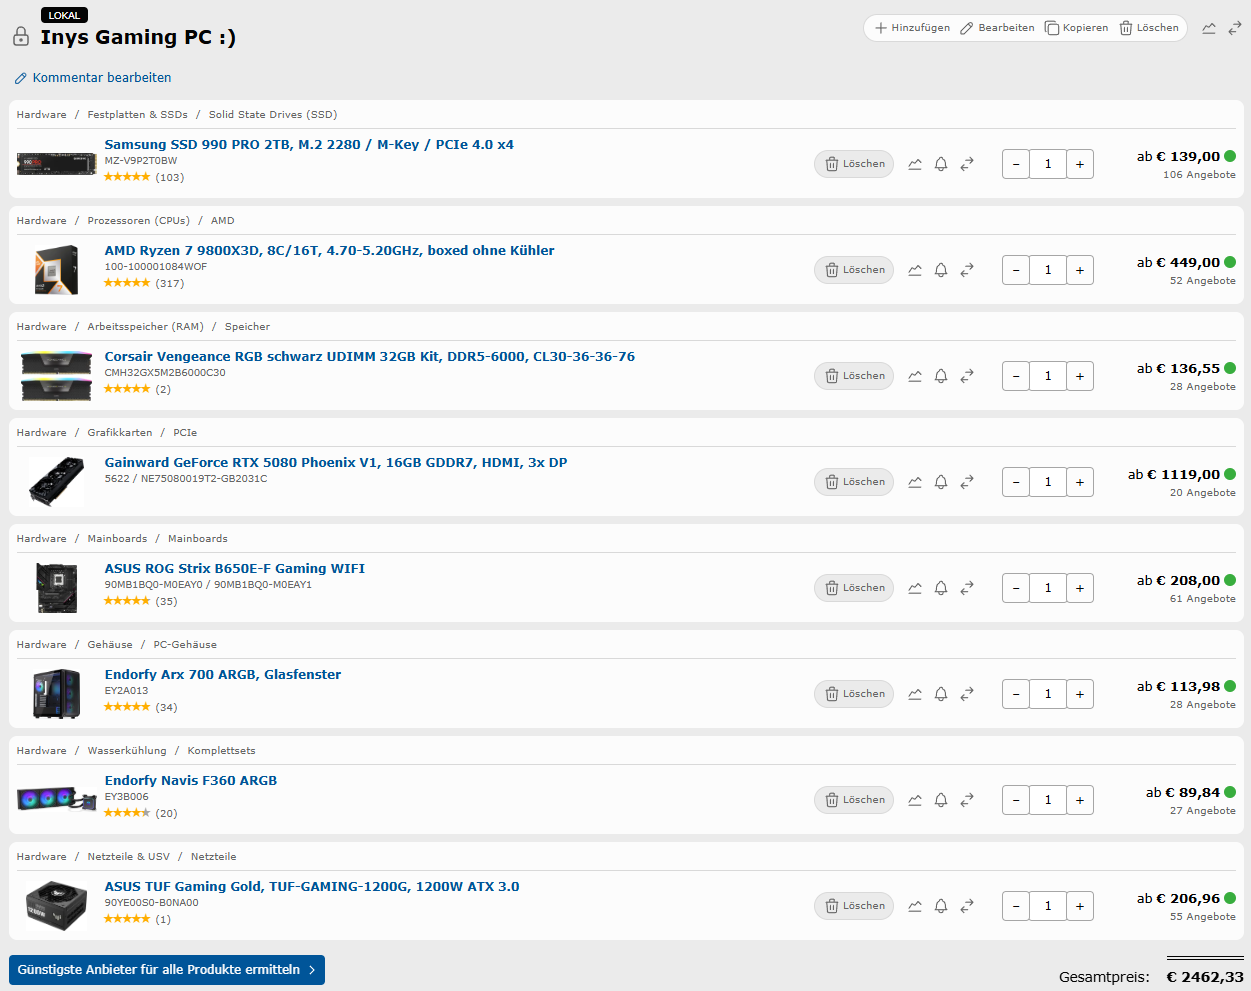Click swap arrows icon for Endorfy Arx 700
This screenshot has width=1251, height=991.
tap(967, 694)
